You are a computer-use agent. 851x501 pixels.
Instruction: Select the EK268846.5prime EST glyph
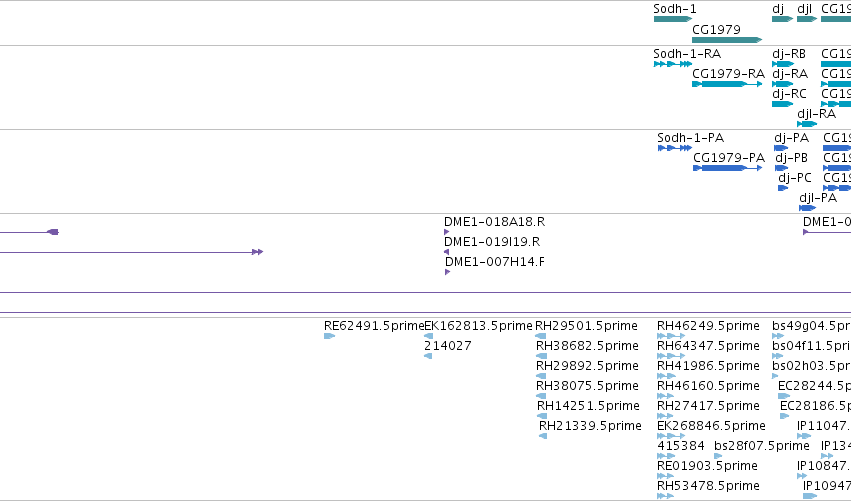pos(671,436)
